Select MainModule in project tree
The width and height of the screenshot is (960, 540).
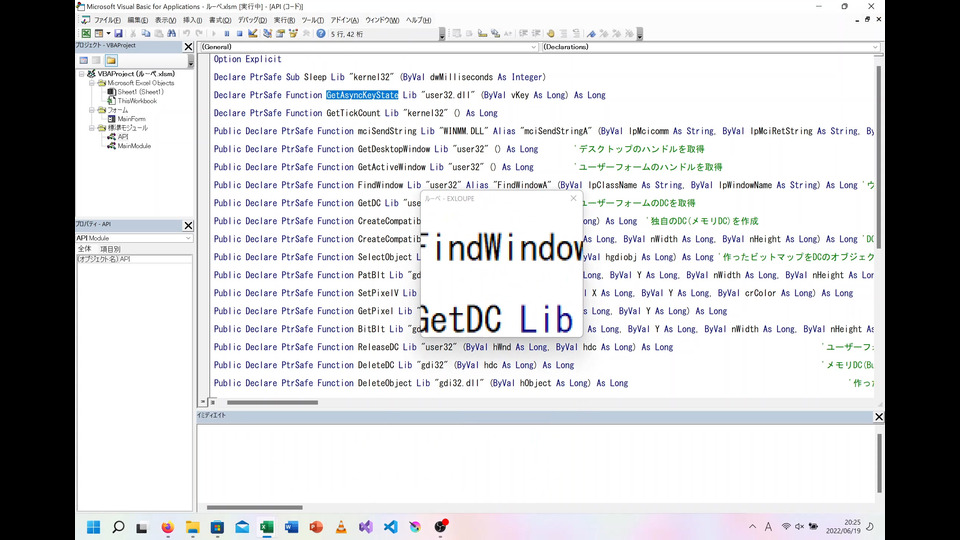[133, 146]
